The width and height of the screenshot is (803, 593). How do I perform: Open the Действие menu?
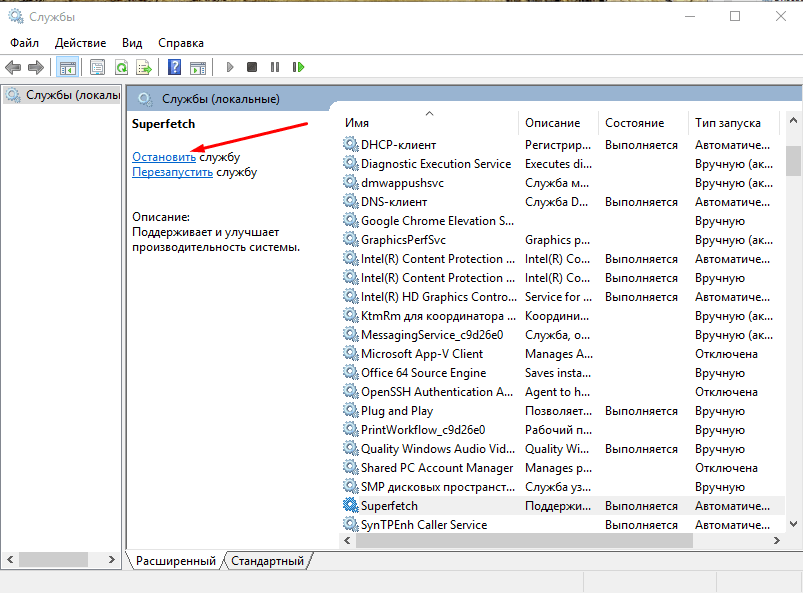pyautogui.click(x=80, y=43)
